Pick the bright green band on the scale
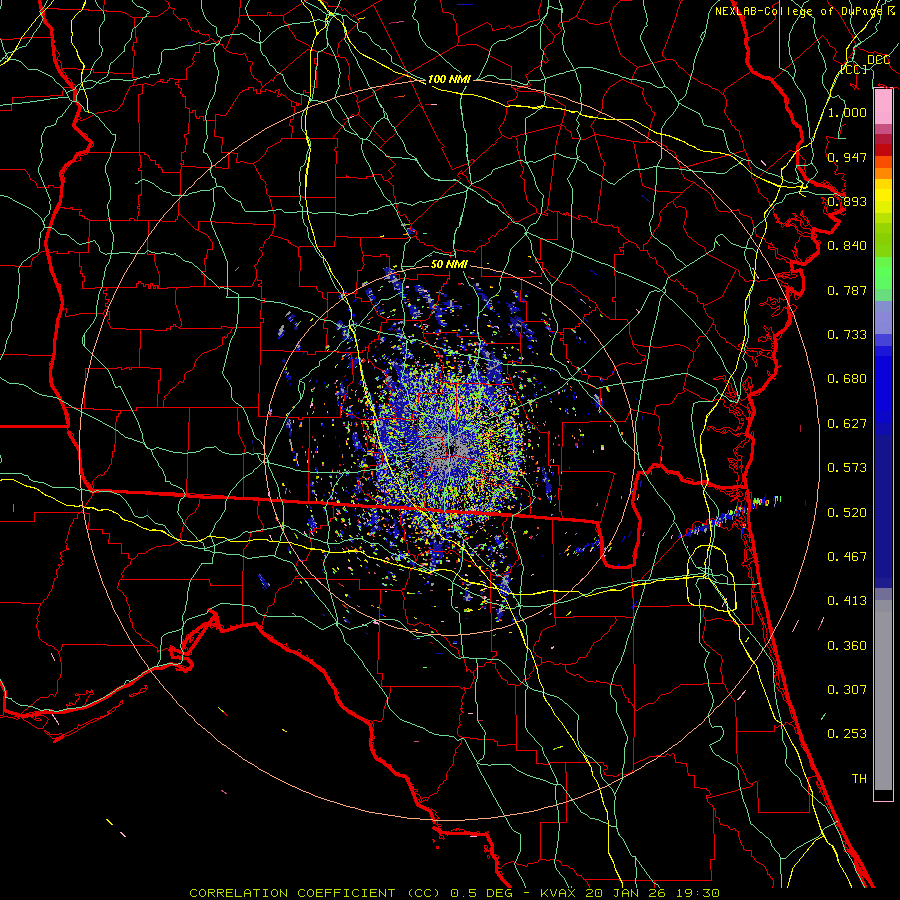Viewport: 900px width, 900px height. (883, 273)
